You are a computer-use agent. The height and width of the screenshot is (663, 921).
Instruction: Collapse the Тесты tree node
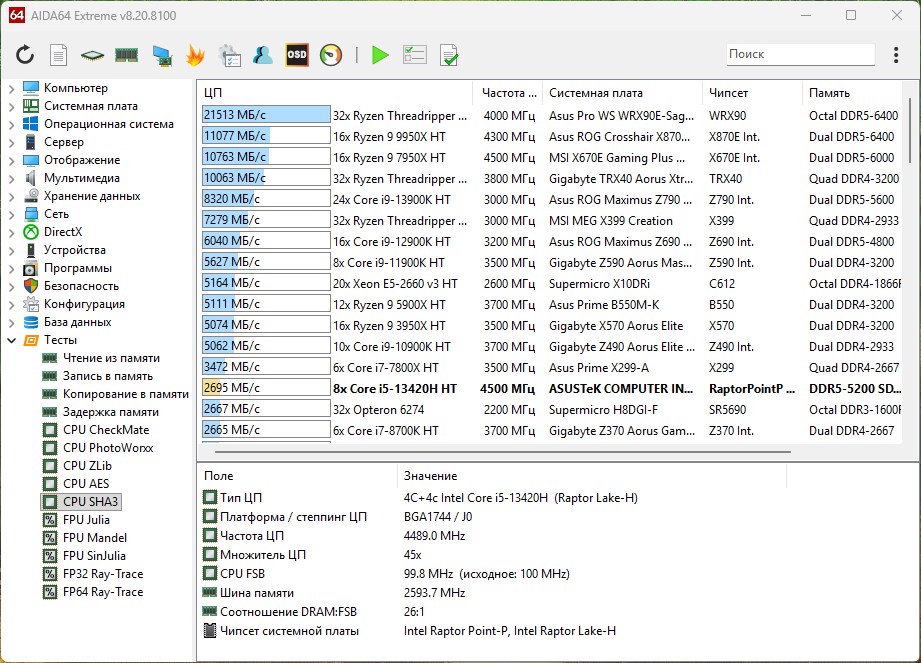(11, 340)
